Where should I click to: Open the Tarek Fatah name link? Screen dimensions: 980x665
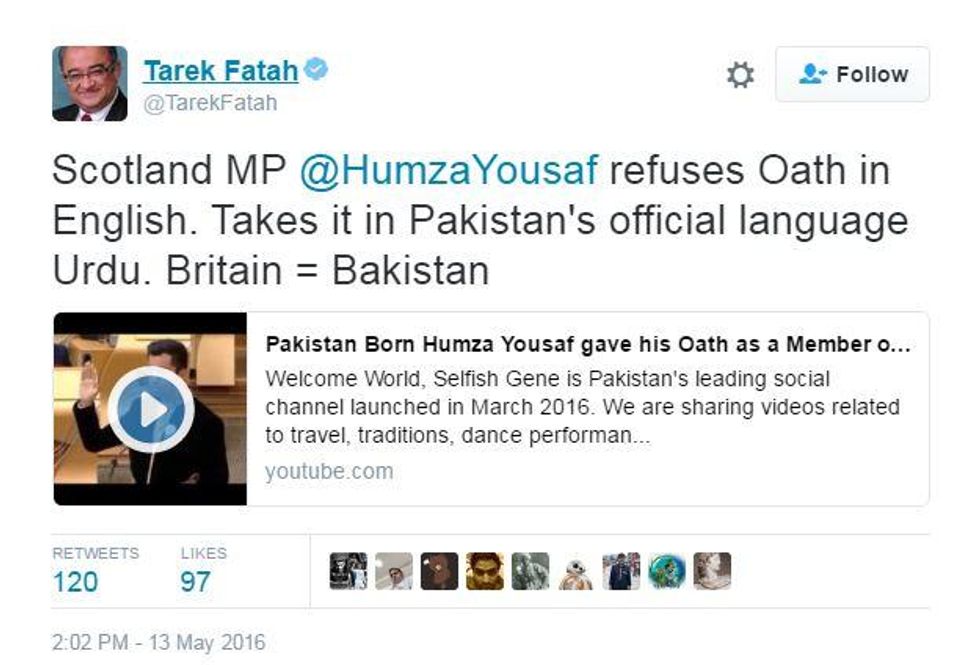point(221,71)
